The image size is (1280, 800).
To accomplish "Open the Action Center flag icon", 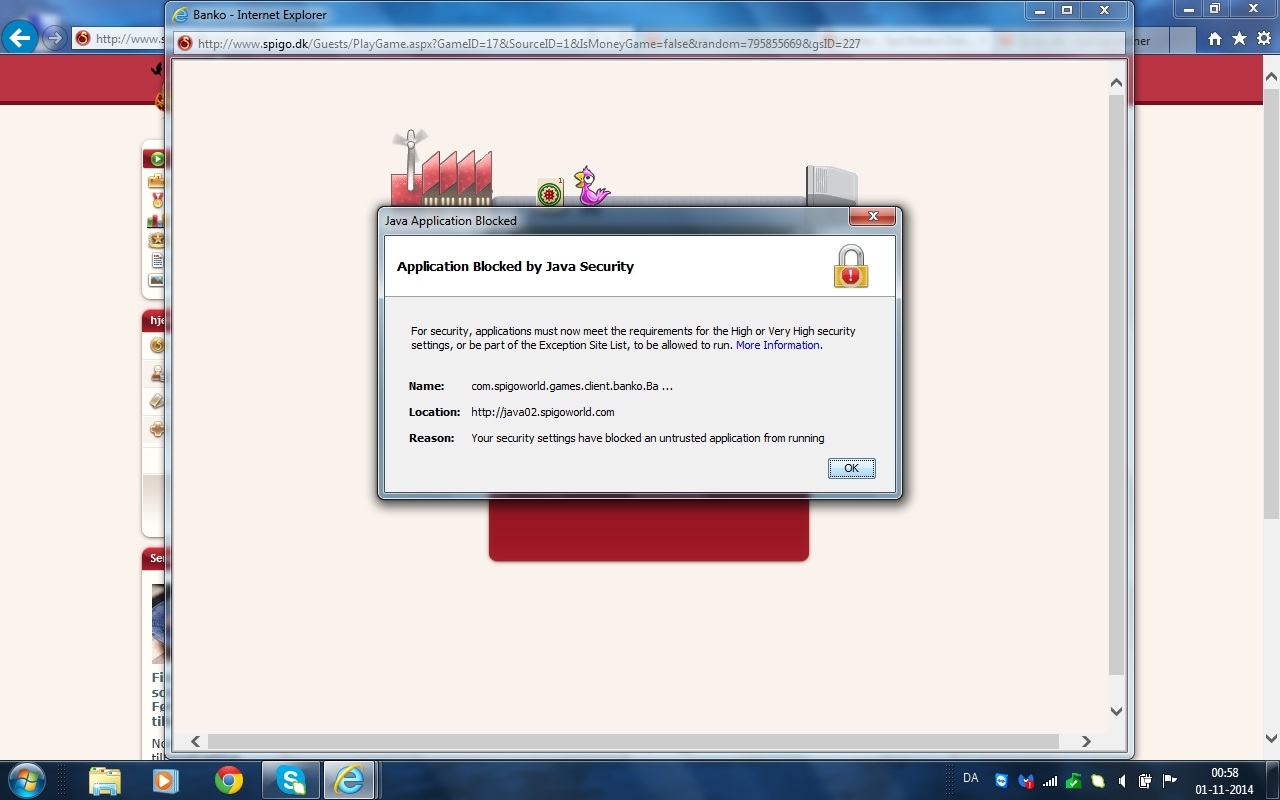I will (1169, 781).
